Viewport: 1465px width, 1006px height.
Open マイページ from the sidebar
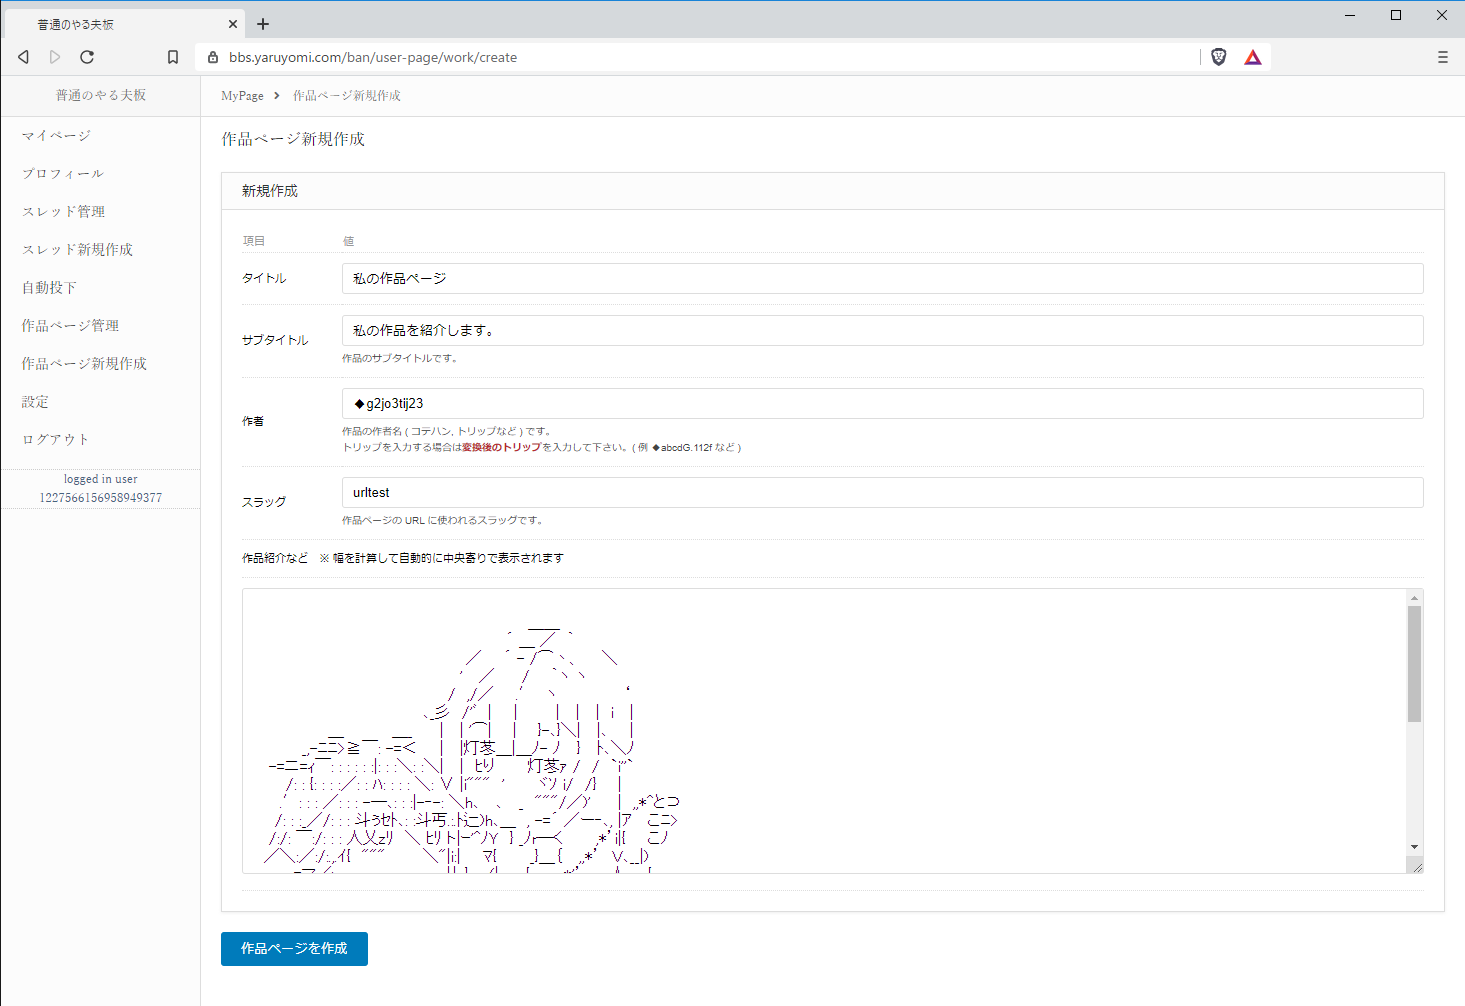point(55,135)
